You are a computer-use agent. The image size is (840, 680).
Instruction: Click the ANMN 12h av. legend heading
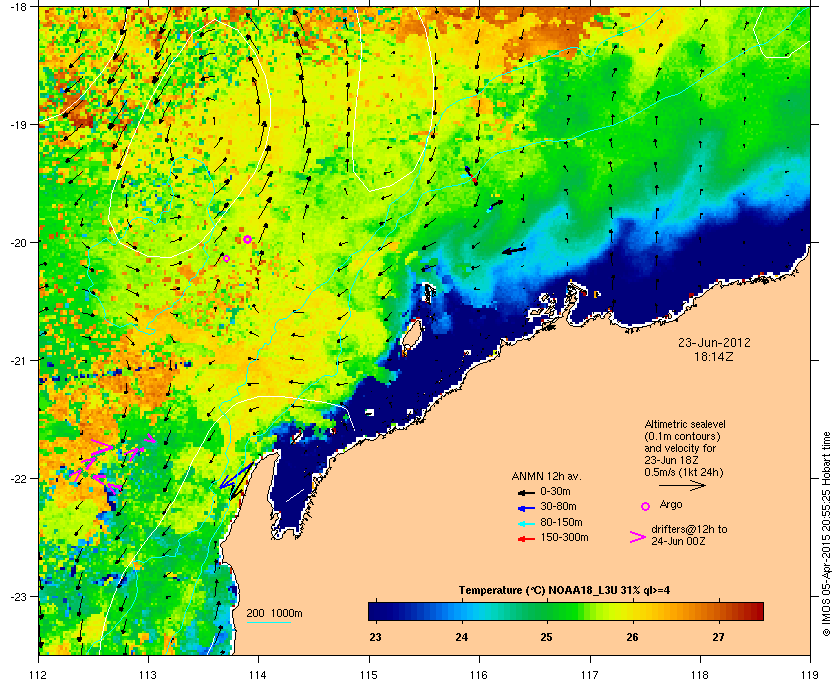546,476
